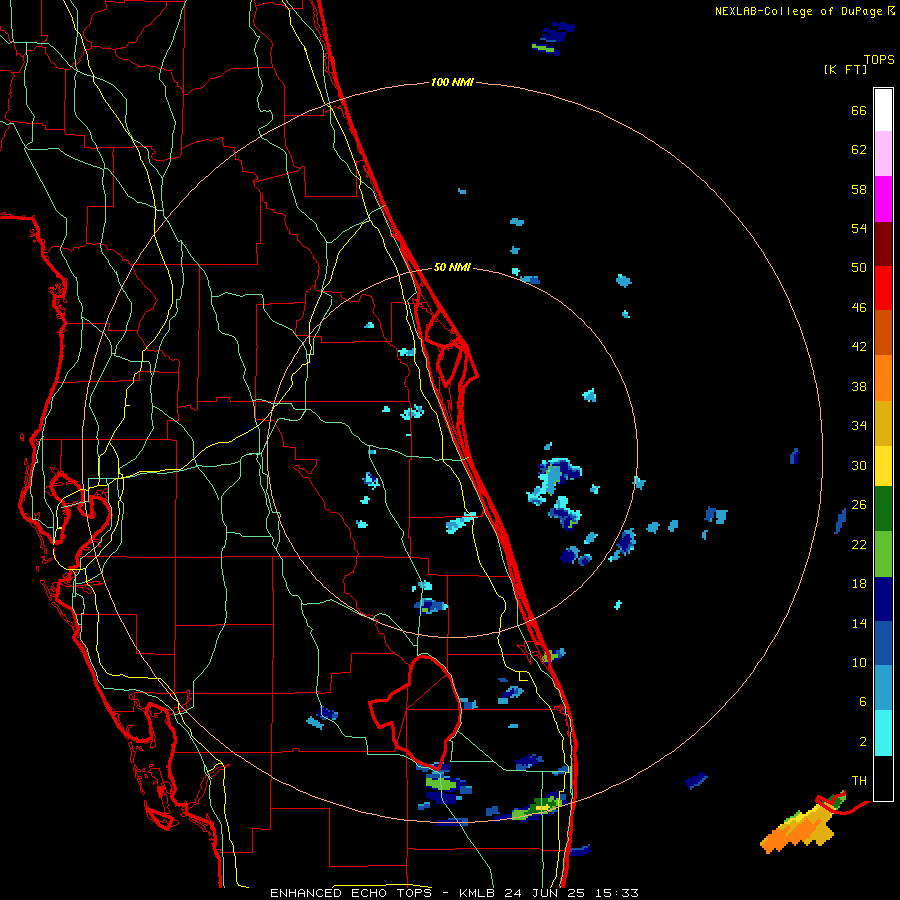Click the '46' legend value

click(x=859, y=308)
